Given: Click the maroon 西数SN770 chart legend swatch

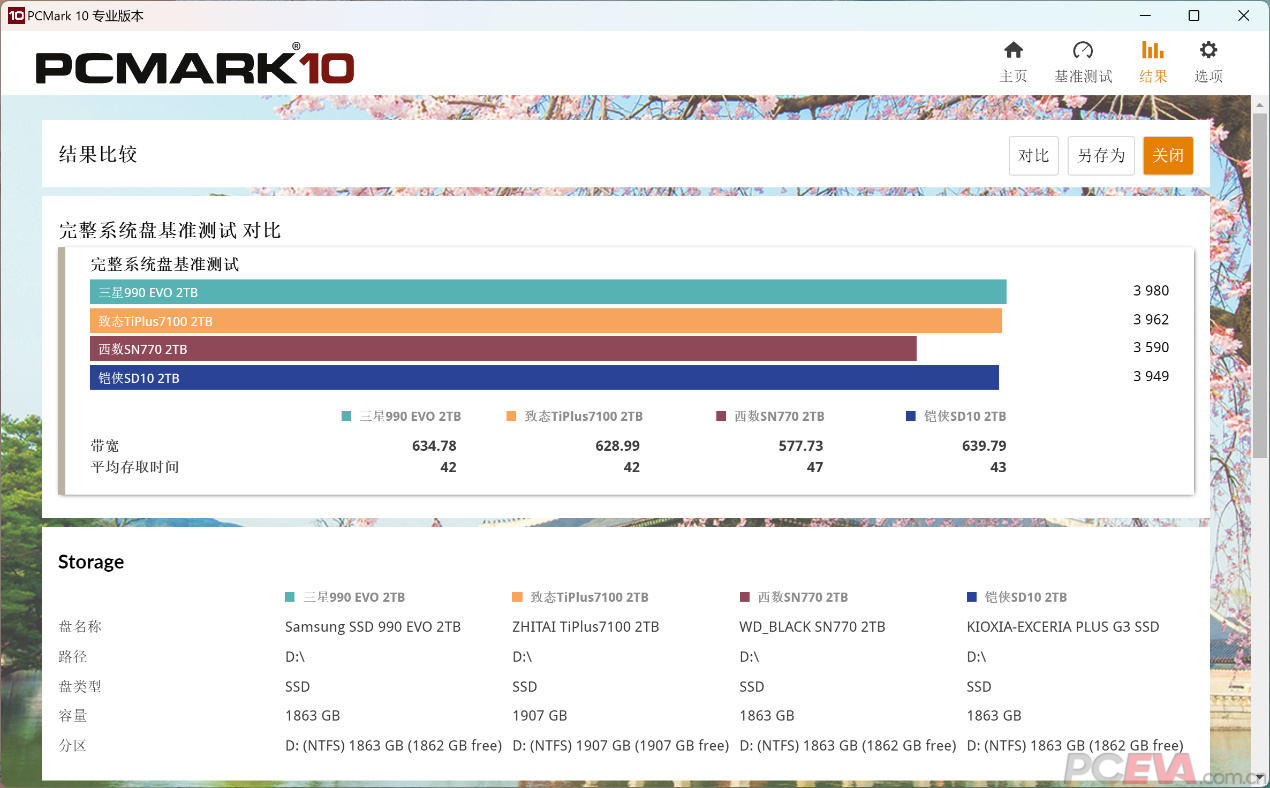Looking at the screenshot, I should 721,416.
